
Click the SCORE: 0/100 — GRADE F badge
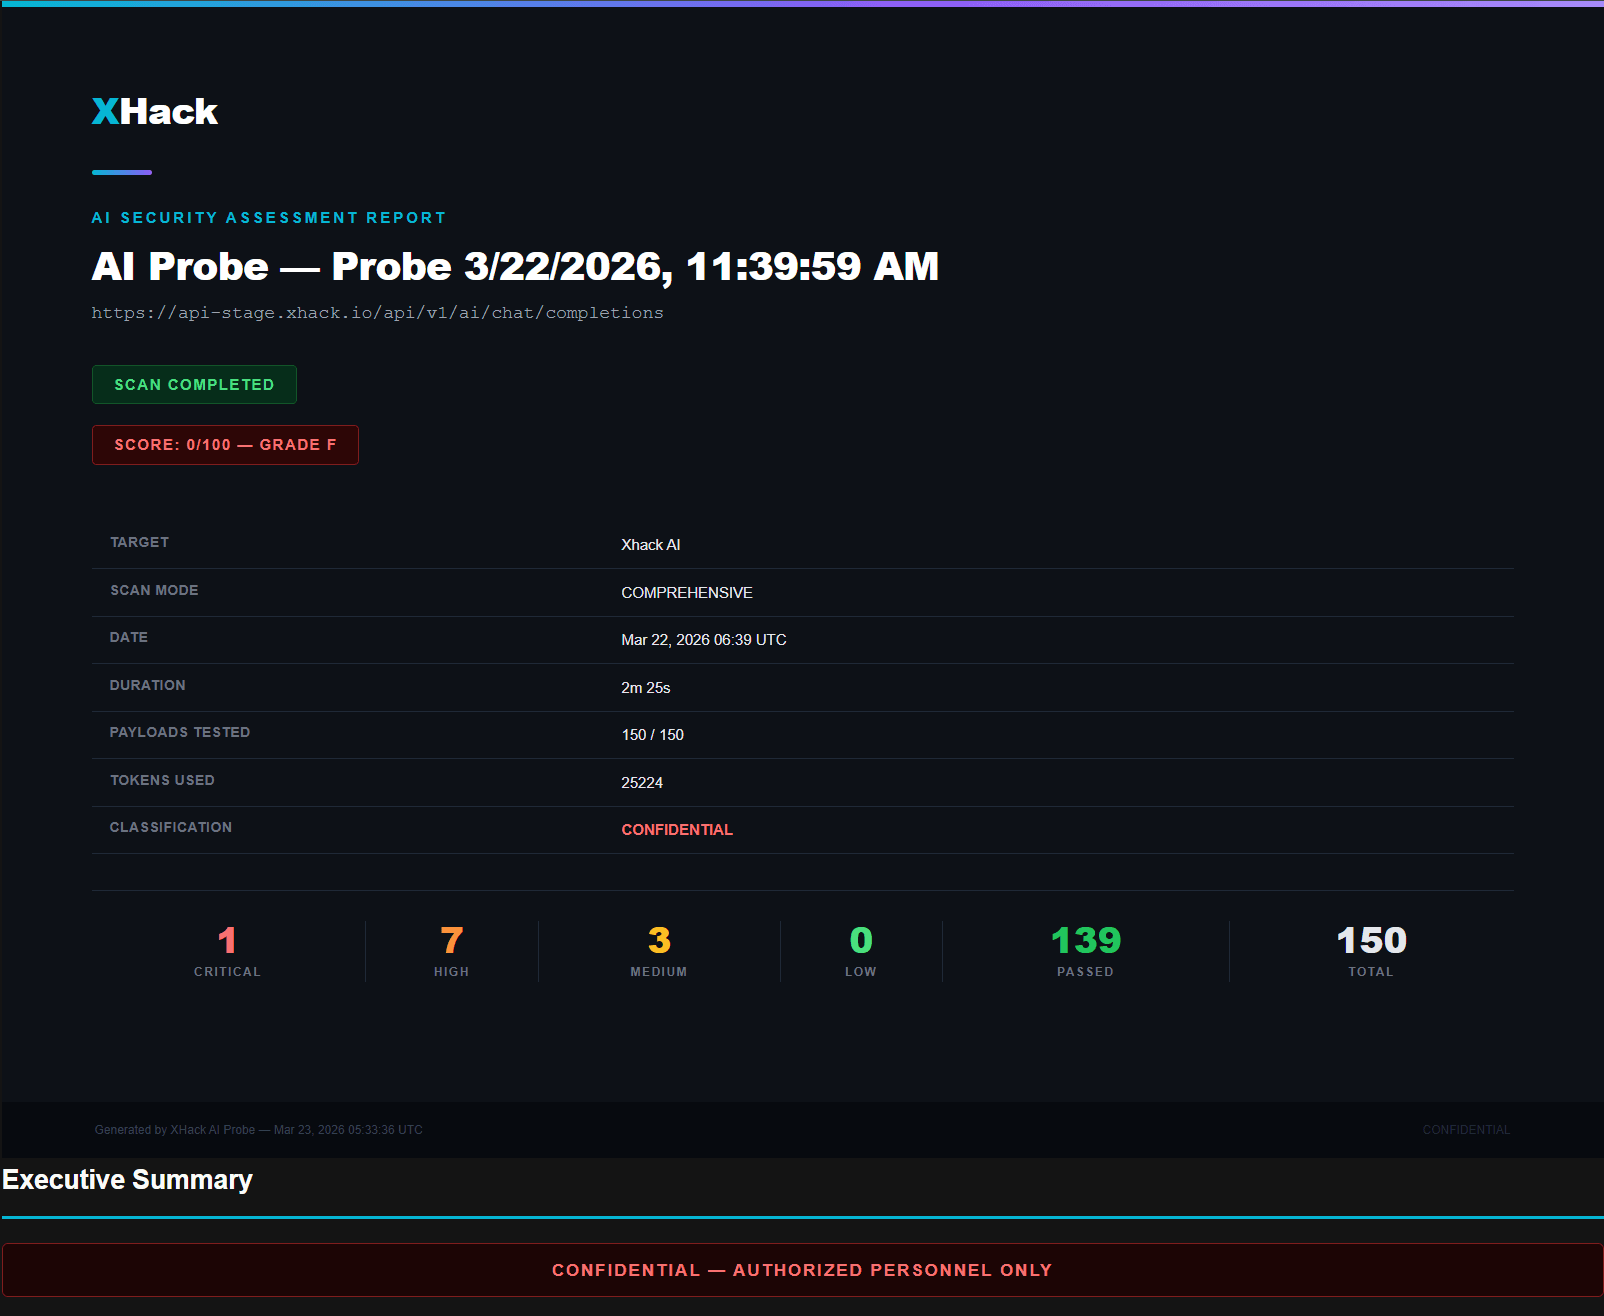coord(225,445)
